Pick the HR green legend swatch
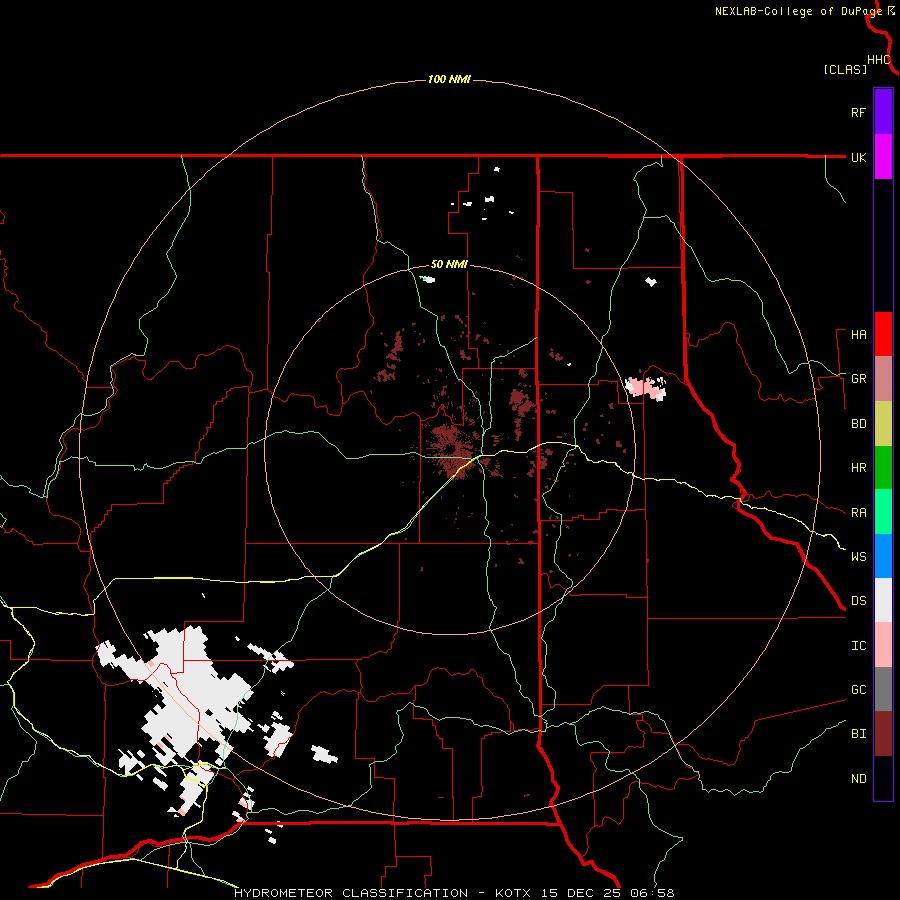The height and width of the screenshot is (900, 900). click(x=883, y=467)
